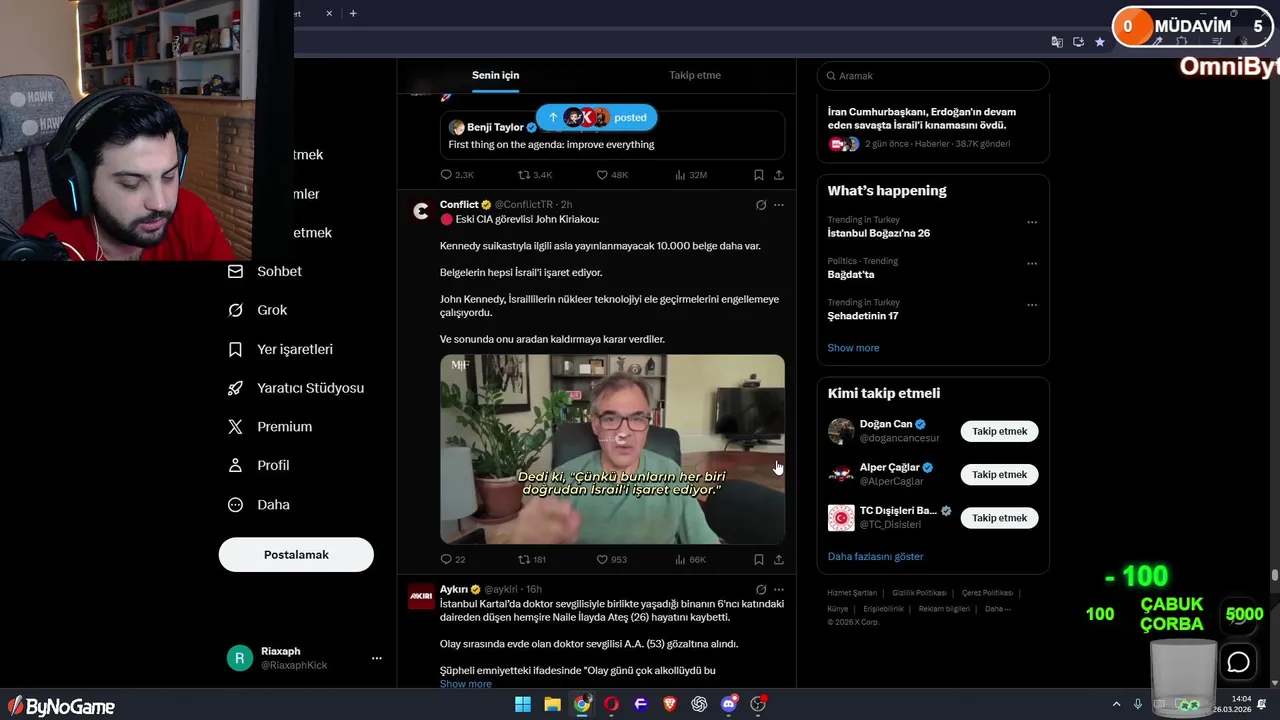Click the Aramak search field

point(933,76)
